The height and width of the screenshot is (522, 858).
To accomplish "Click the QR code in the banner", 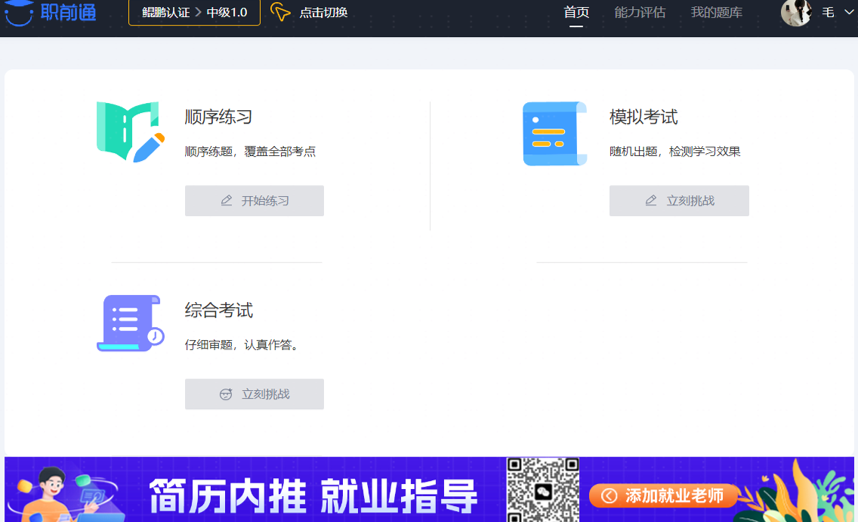I will [x=543, y=490].
